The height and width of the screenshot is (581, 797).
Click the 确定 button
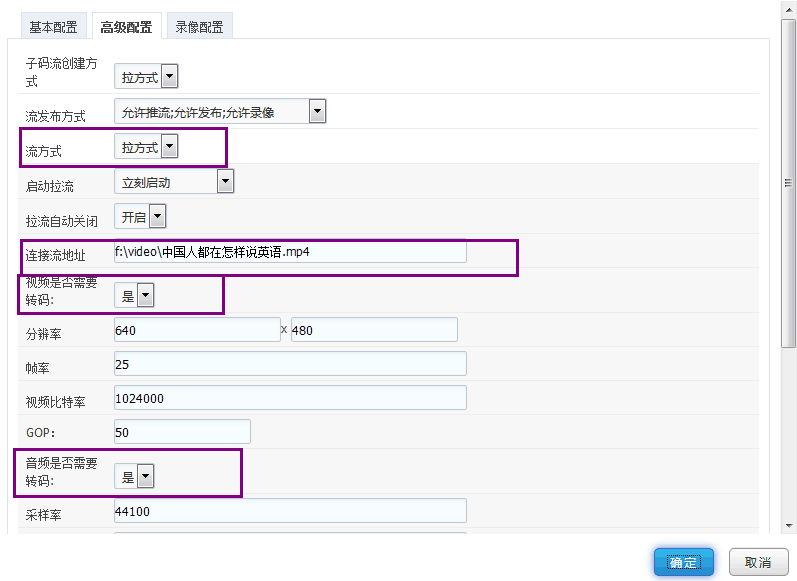tap(684, 562)
